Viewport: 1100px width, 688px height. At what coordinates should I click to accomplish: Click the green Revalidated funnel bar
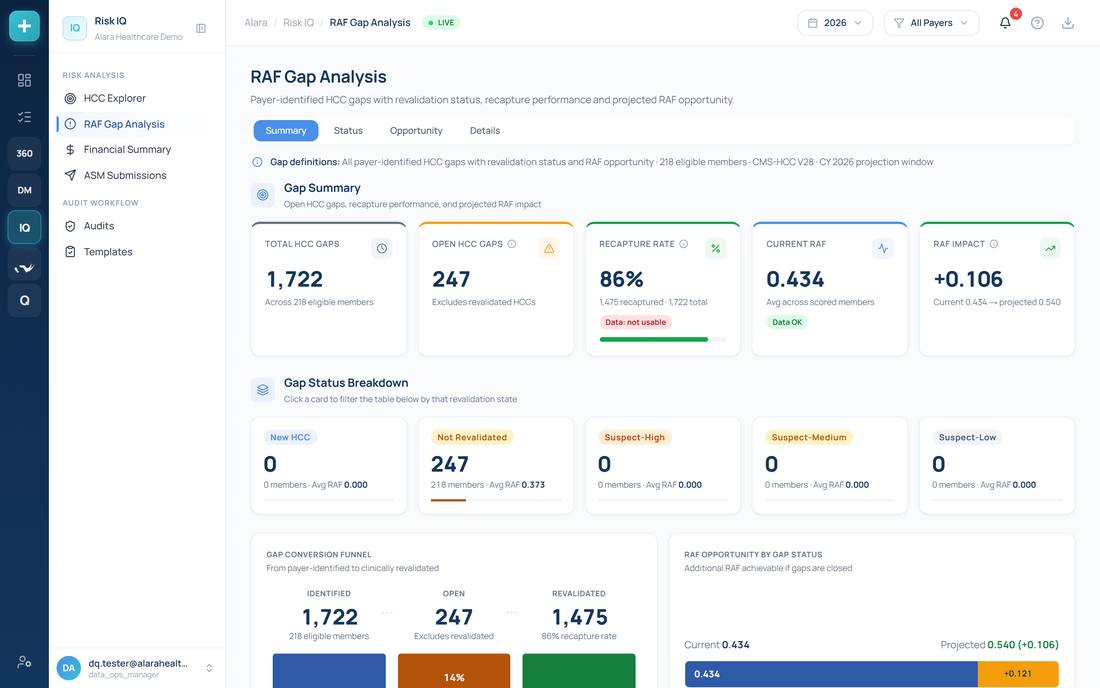coord(579,670)
